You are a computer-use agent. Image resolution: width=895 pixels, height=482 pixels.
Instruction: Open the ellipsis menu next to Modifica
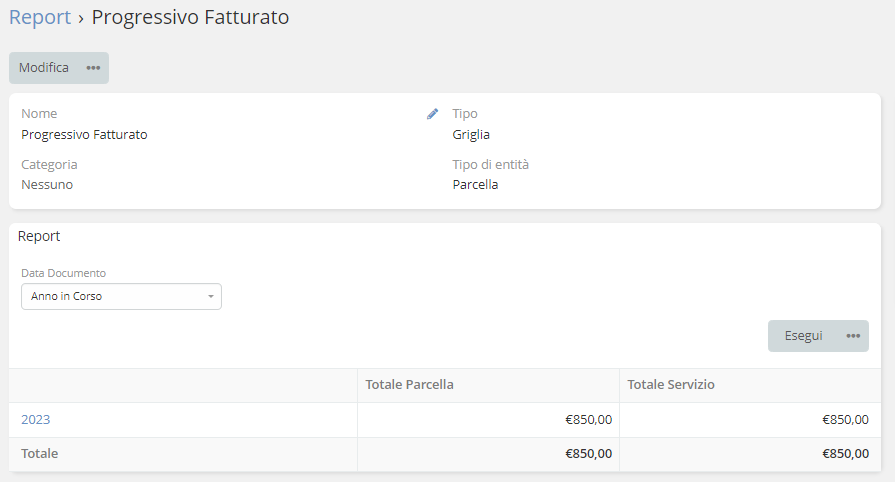(93, 68)
